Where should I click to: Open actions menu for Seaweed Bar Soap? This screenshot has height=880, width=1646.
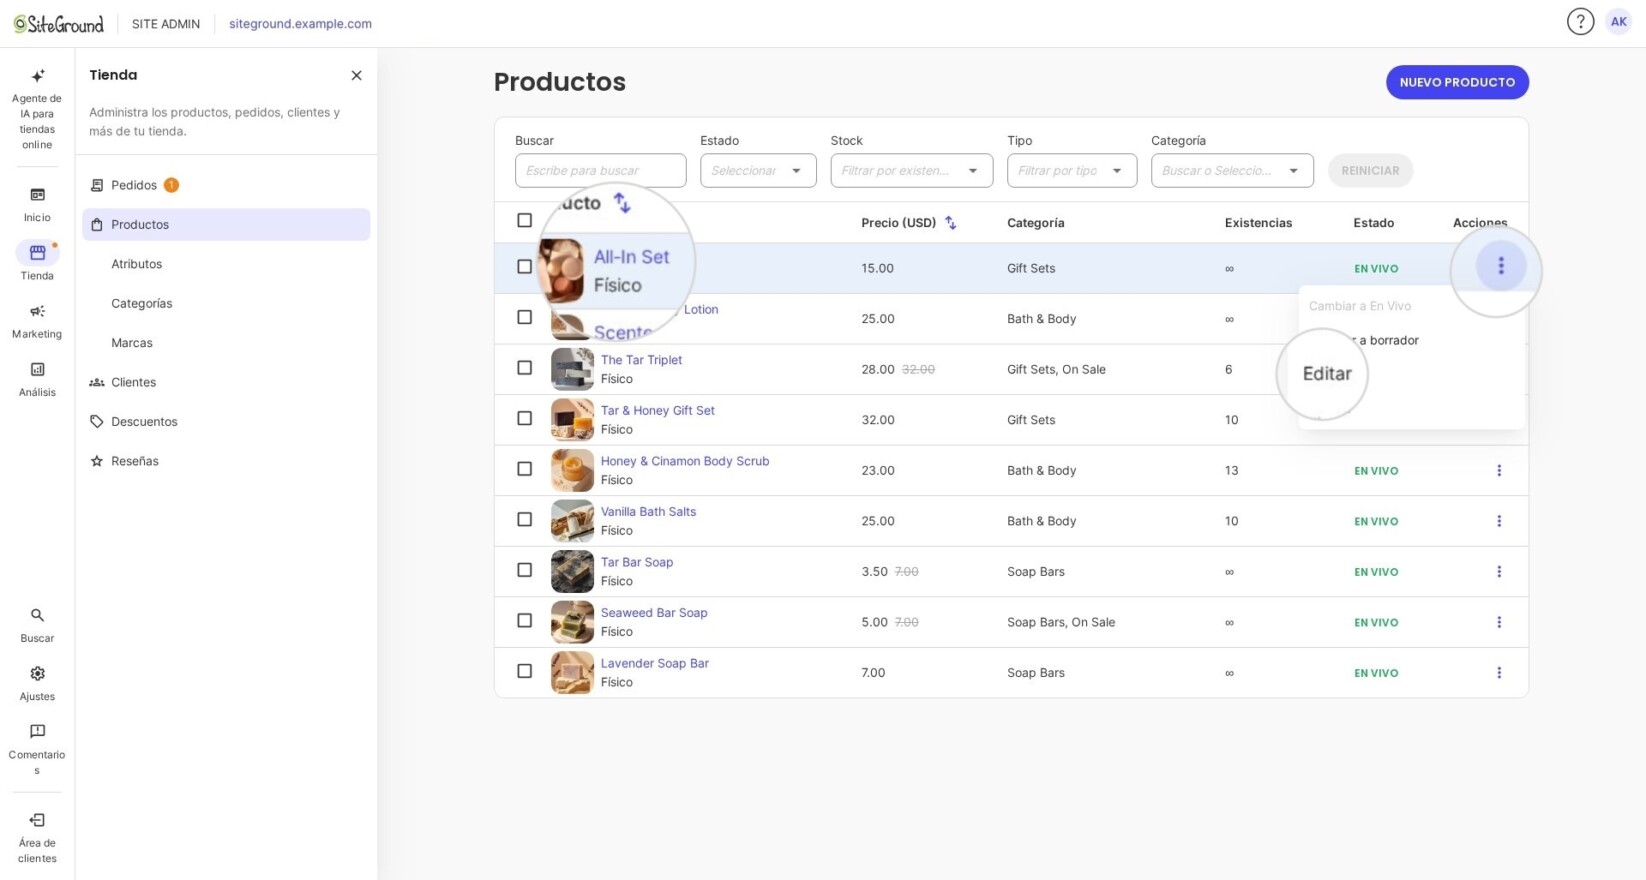click(x=1499, y=622)
